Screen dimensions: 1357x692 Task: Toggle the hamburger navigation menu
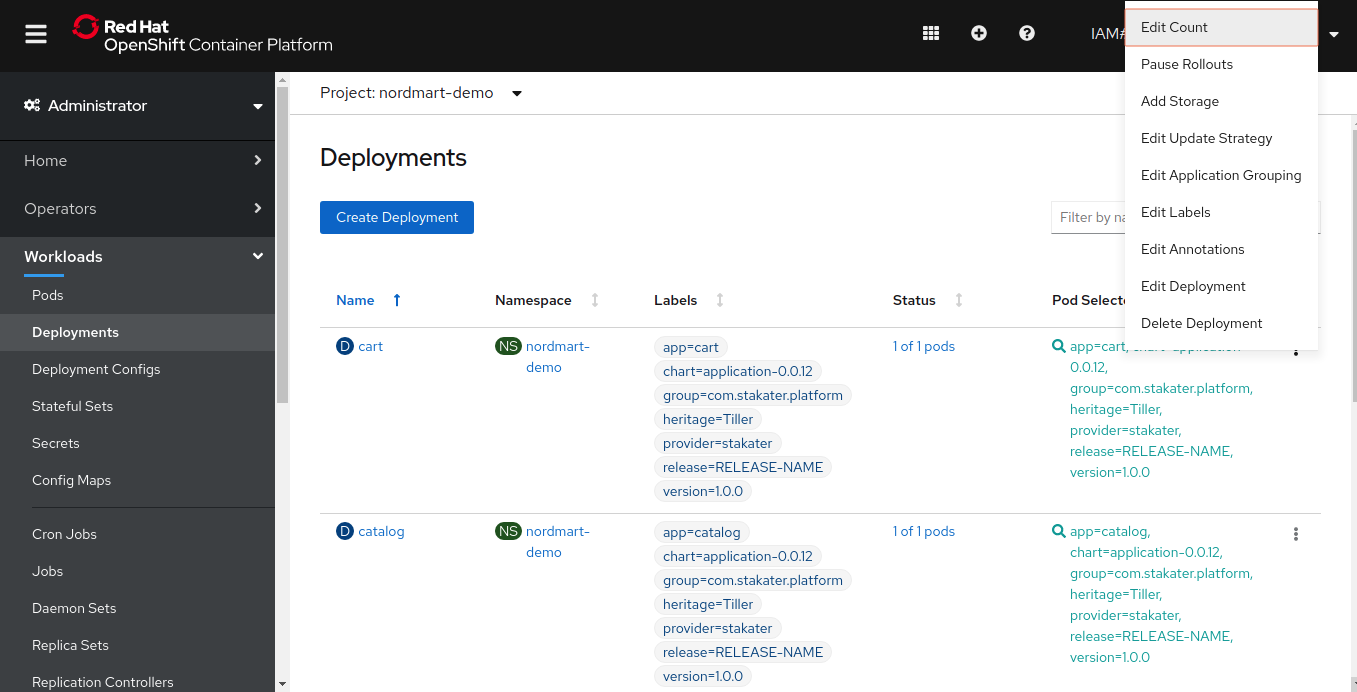[36, 34]
